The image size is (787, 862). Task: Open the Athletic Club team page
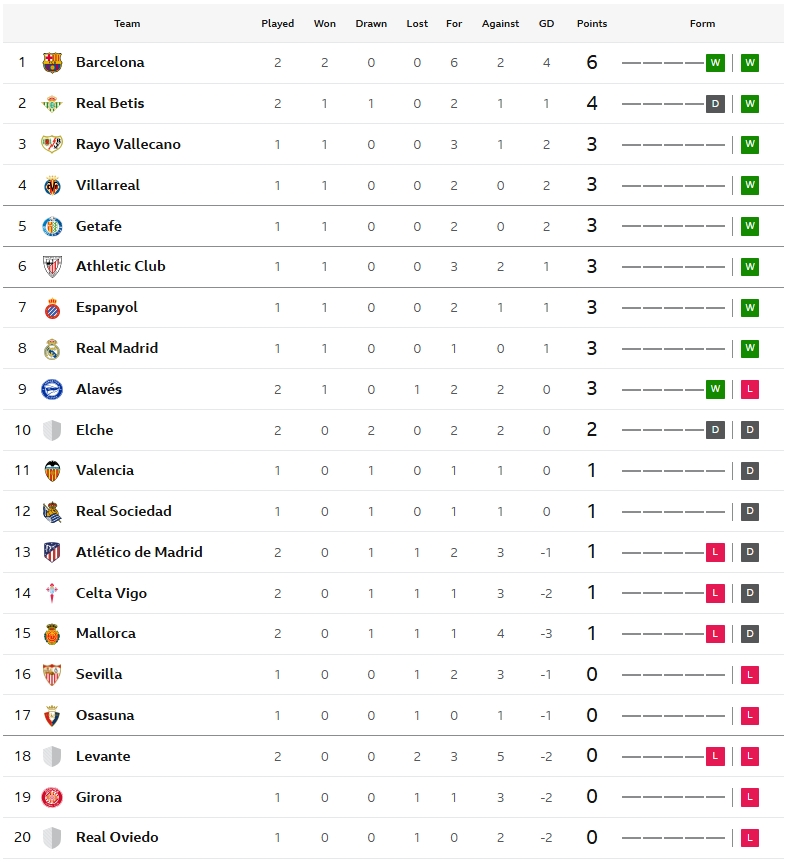coord(120,266)
